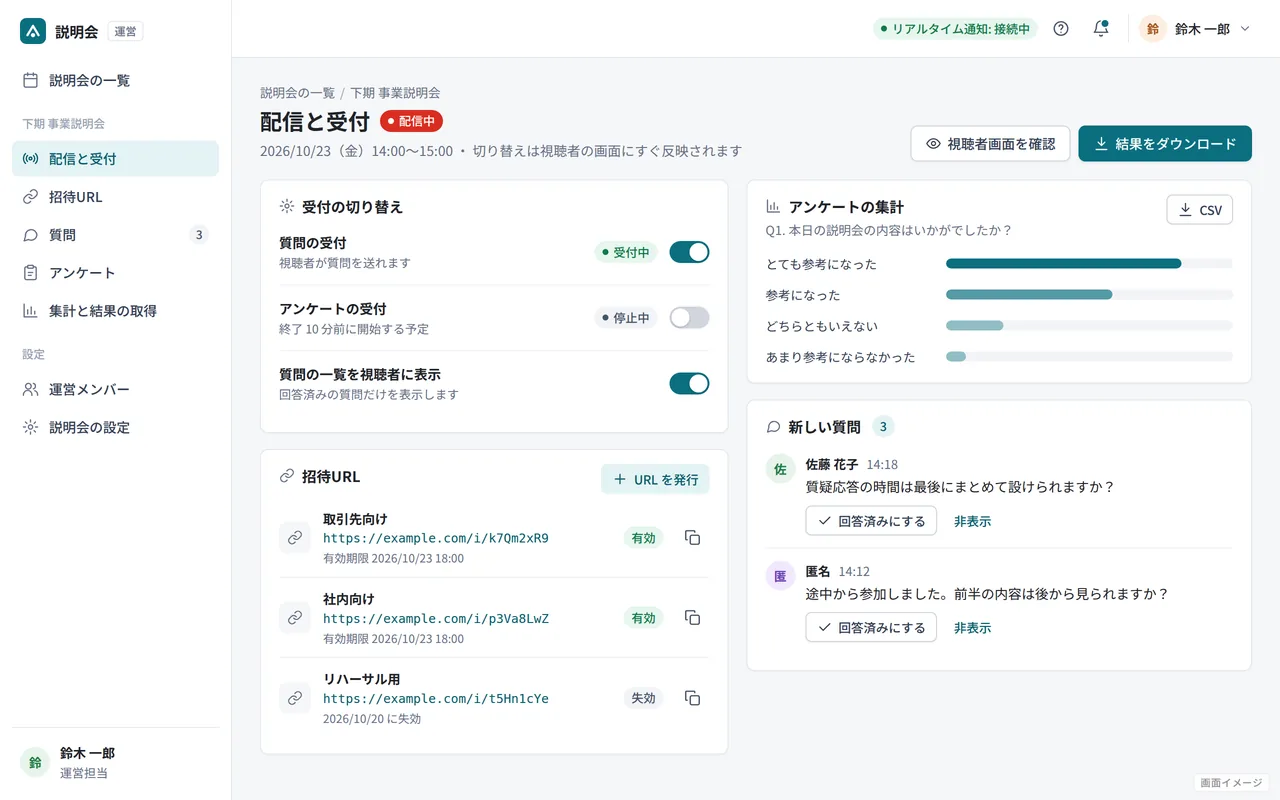
Task: Open 説明会の一覧 in the sidebar
Action: 115,80
